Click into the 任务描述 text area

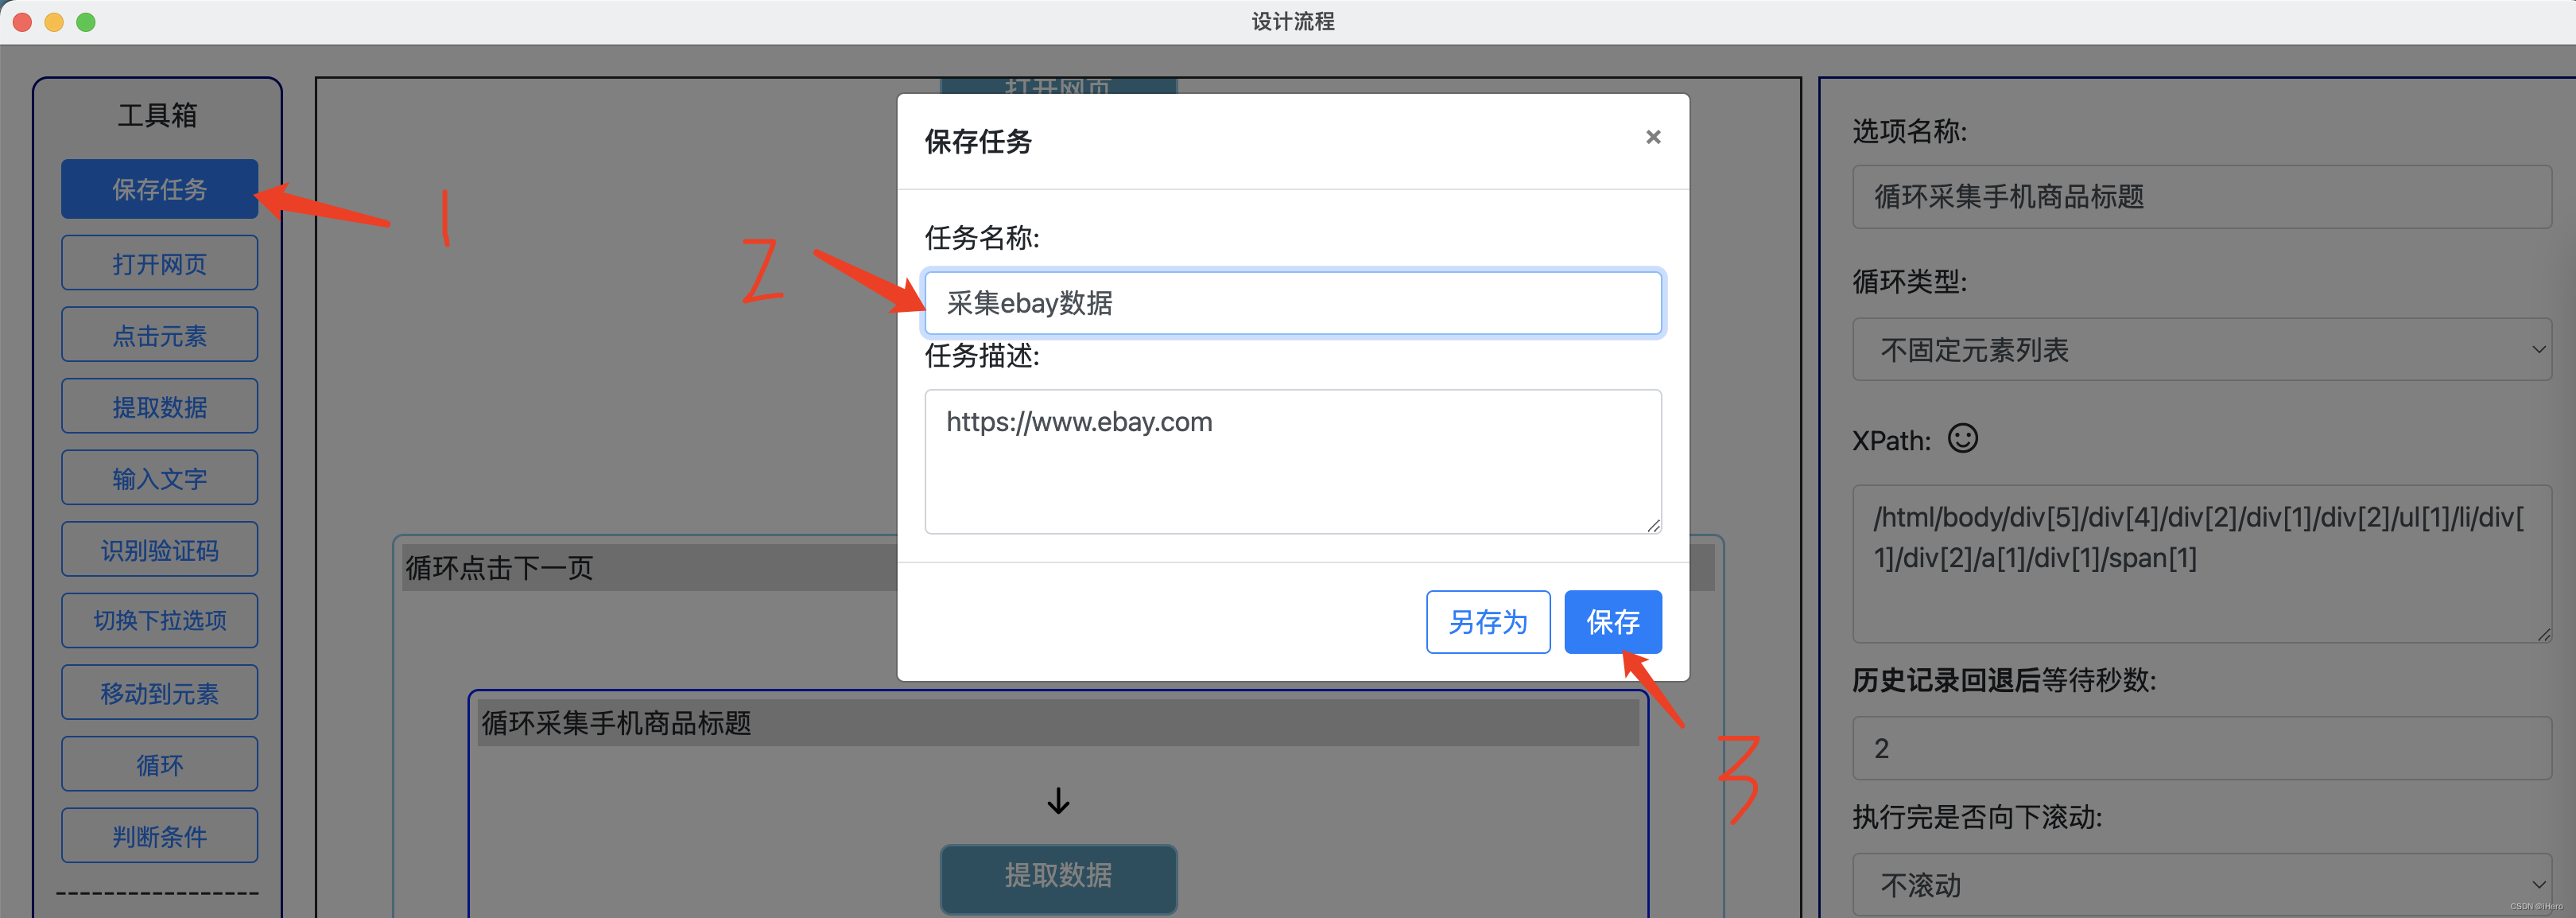(1293, 462)
